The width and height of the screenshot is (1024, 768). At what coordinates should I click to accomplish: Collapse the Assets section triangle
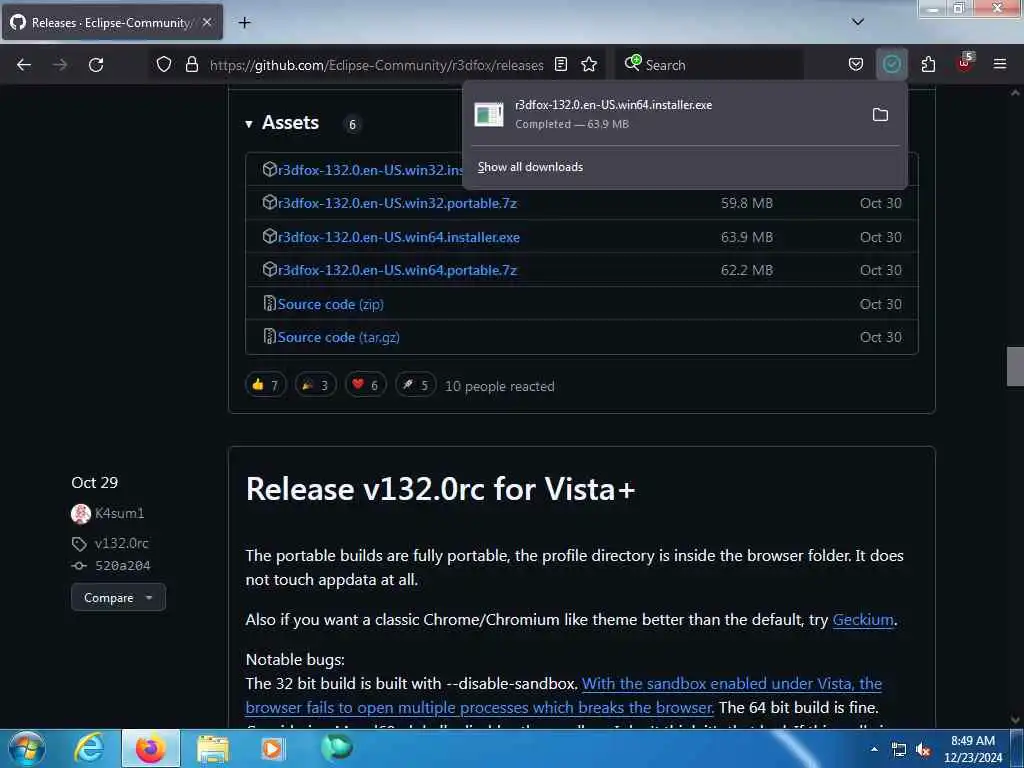tap(249, 124)
